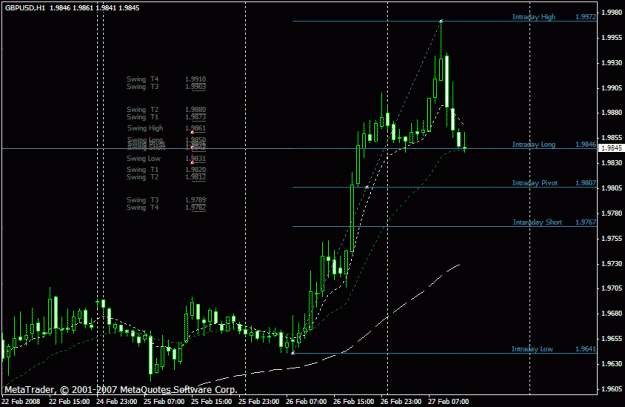625x407 pixels.
Task: Click the Intraday Low 1.9641 label
Action: click(x=554, y=349)
